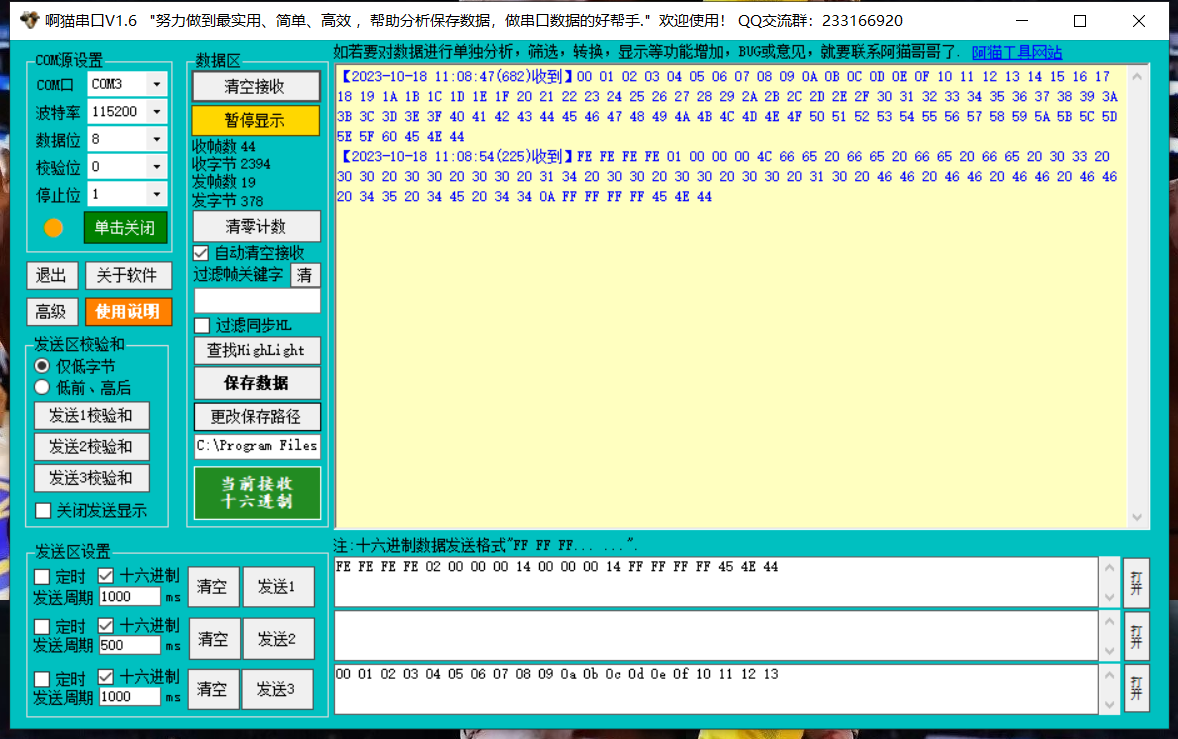Viewport: 1178px width, 739px height.
Task: Send first data frame with 发送1
Action: pos(279,587)
